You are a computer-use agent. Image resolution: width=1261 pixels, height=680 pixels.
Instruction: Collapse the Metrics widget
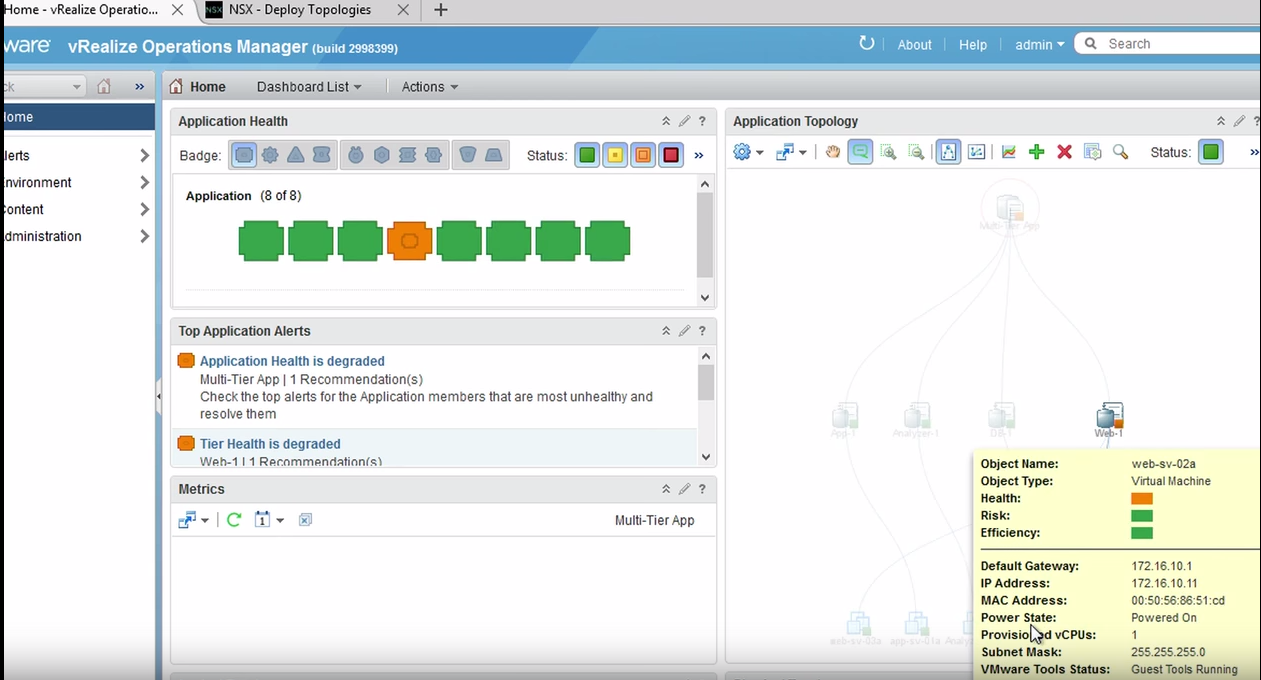click(666, 489)
